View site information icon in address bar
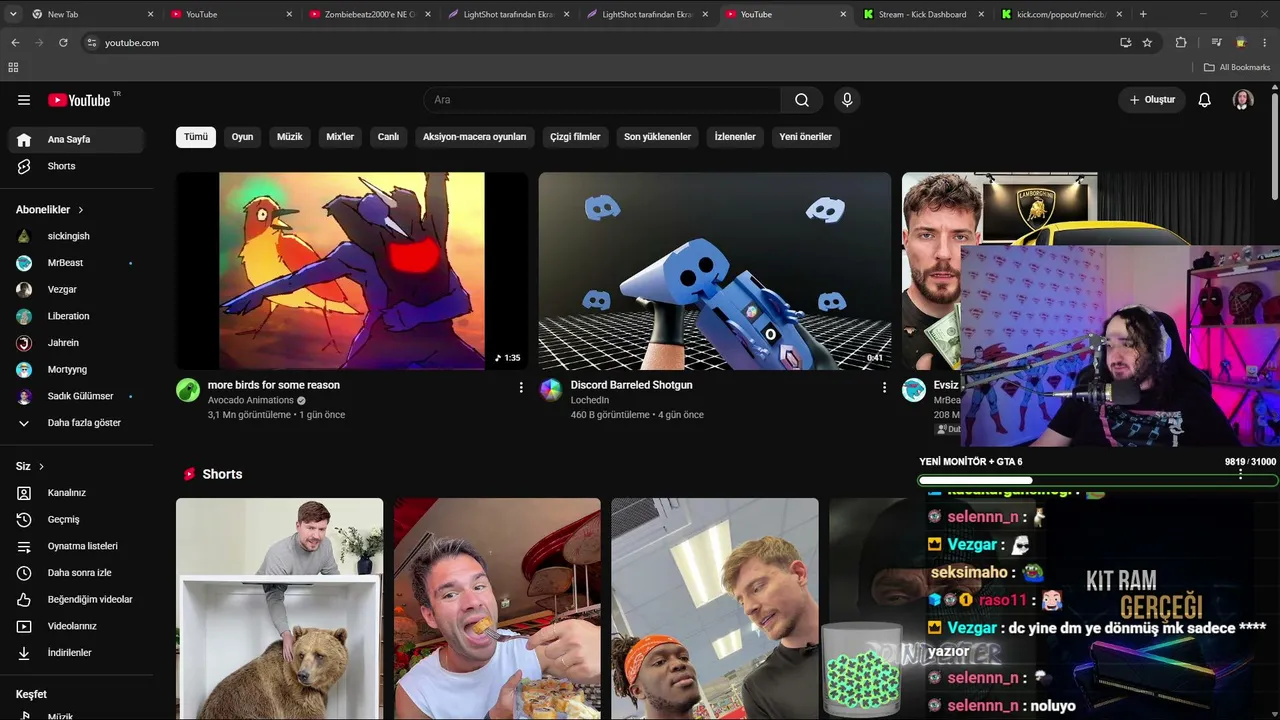The image size is (1280, 720). (92, 43)
